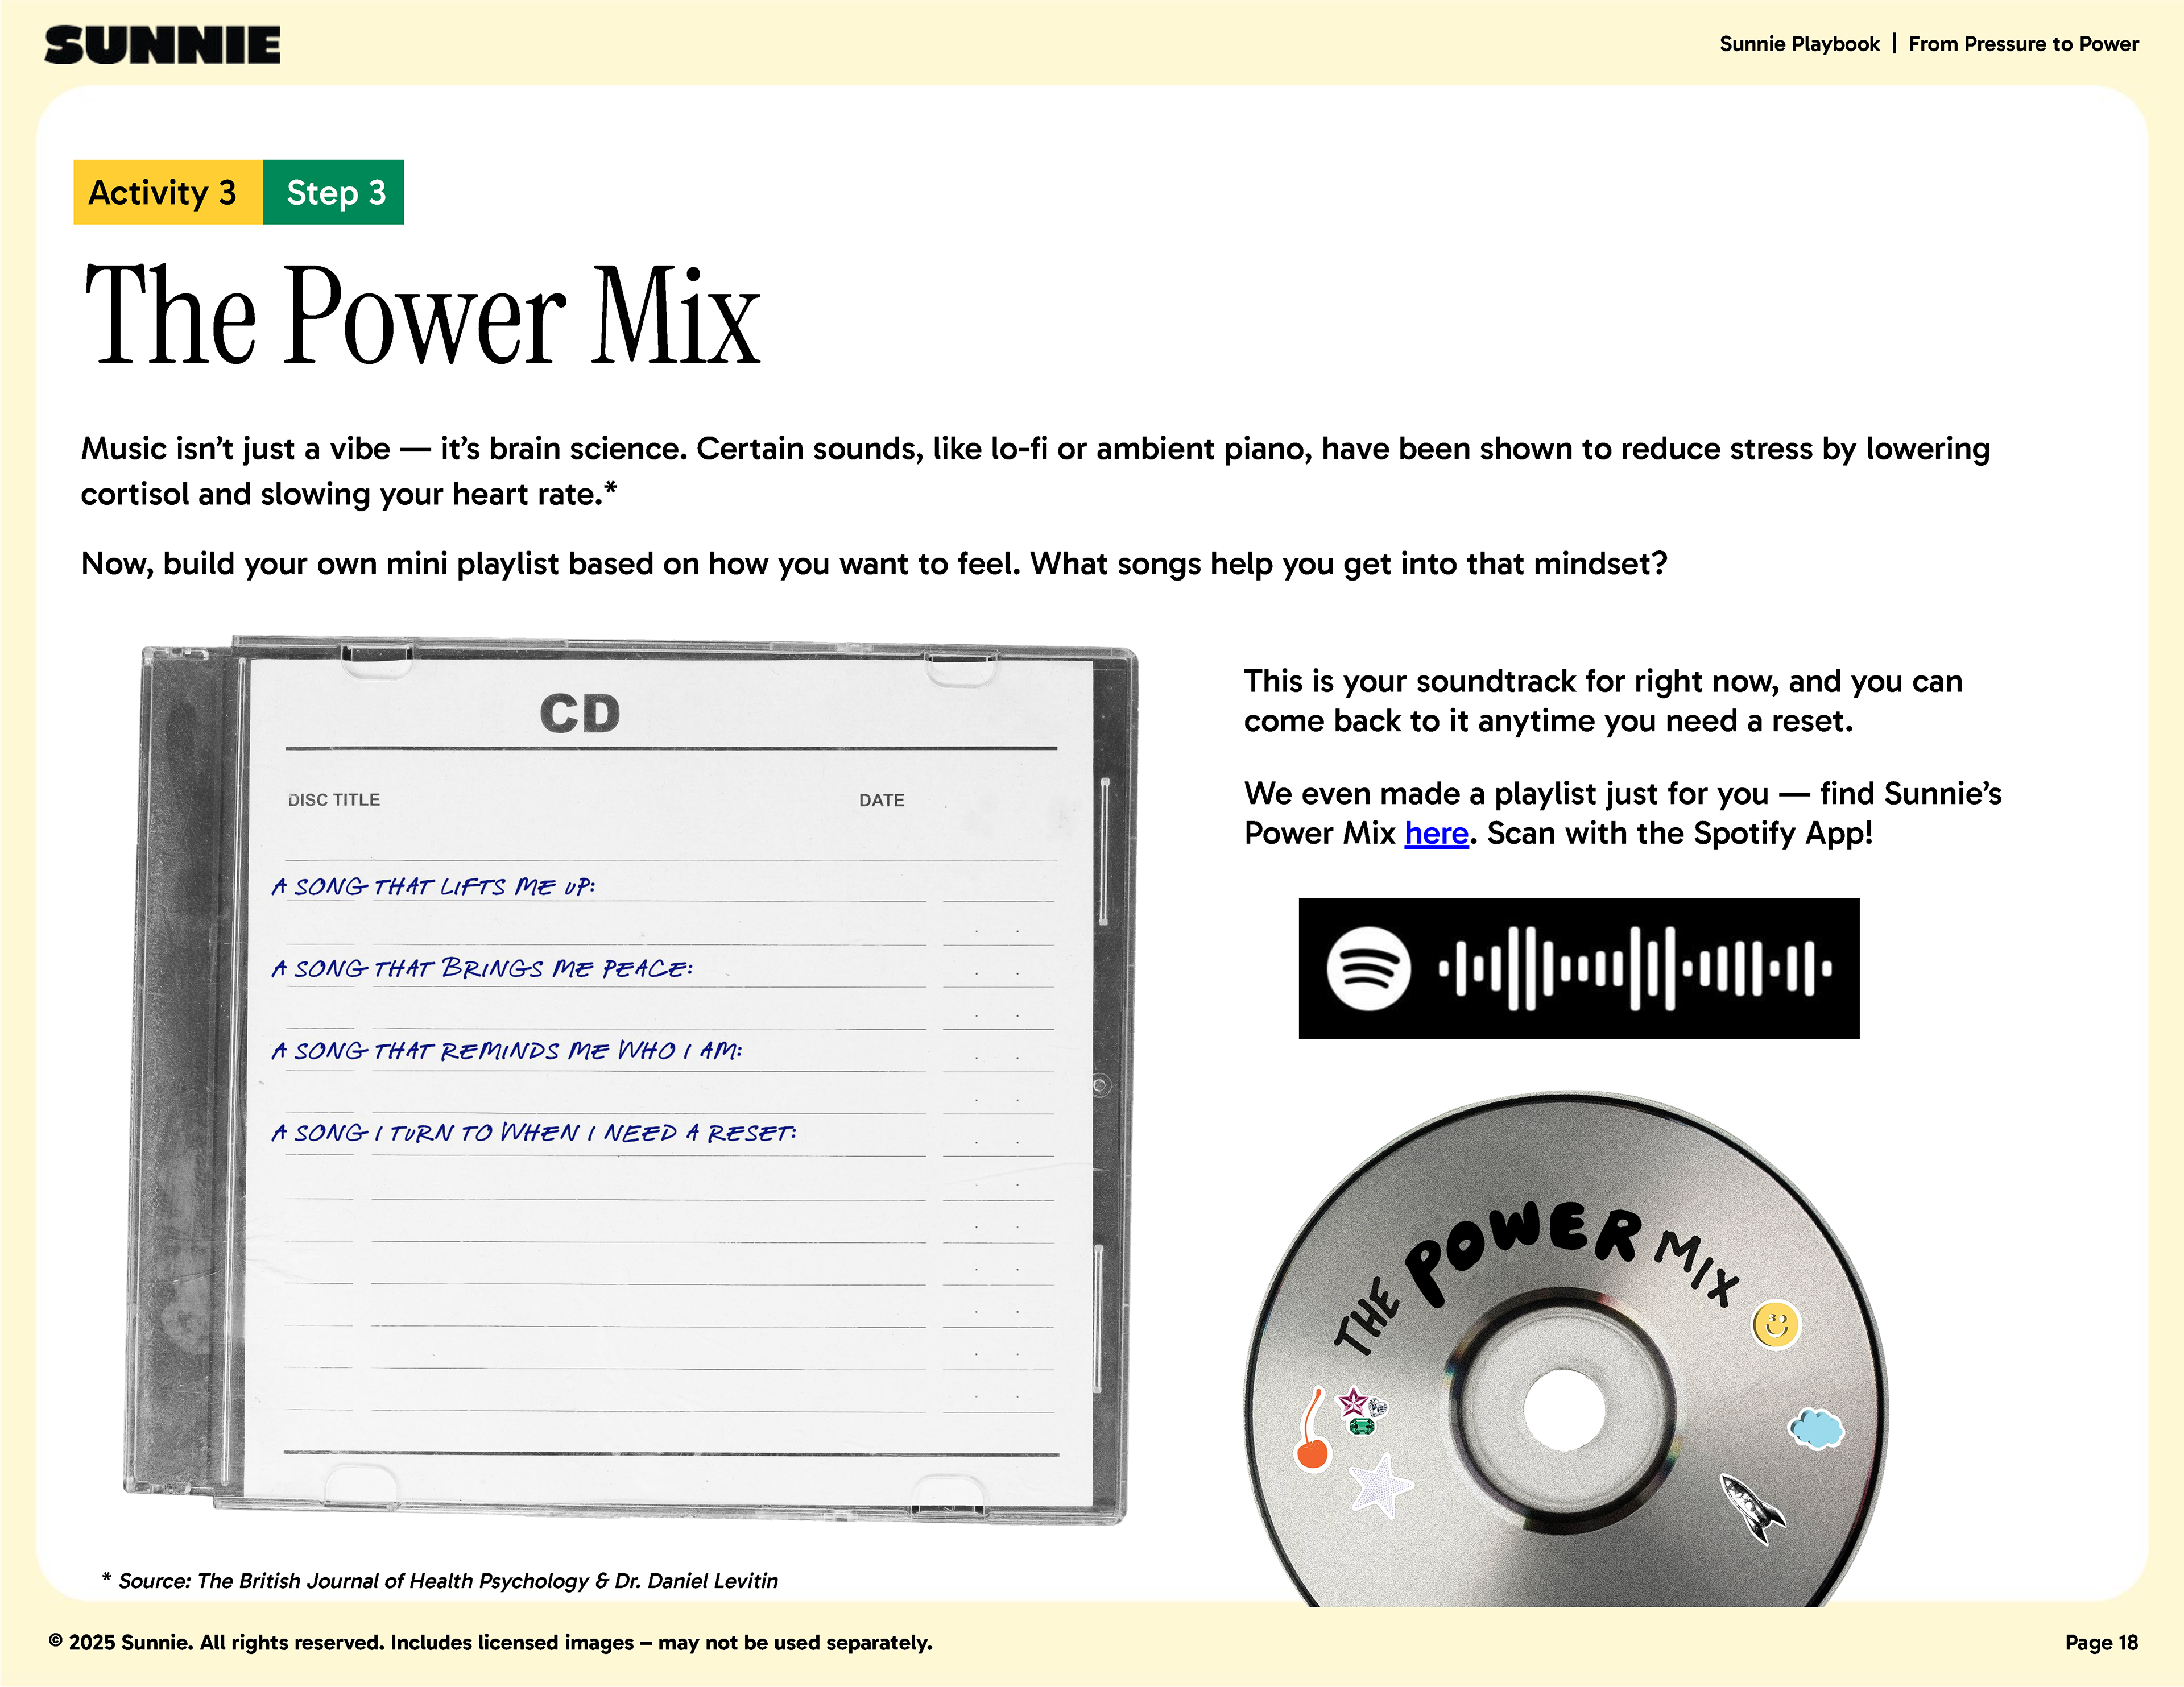Click the Spotify logo icon

coord(1368,968)
